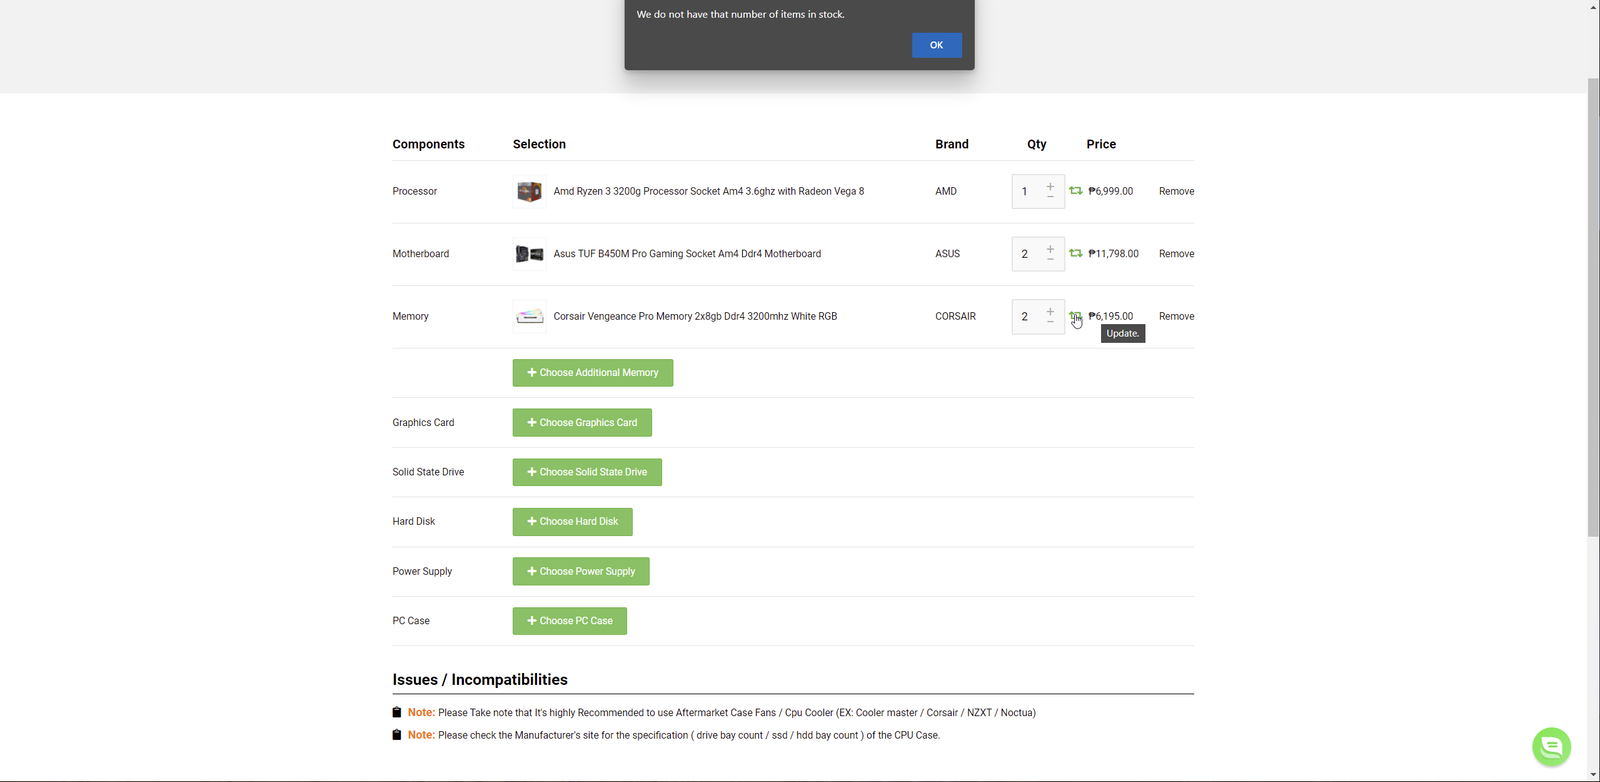Focus the Motherboard quantity field
Viewport: 1600px width, 782px height.
[x=1027, y=254]
